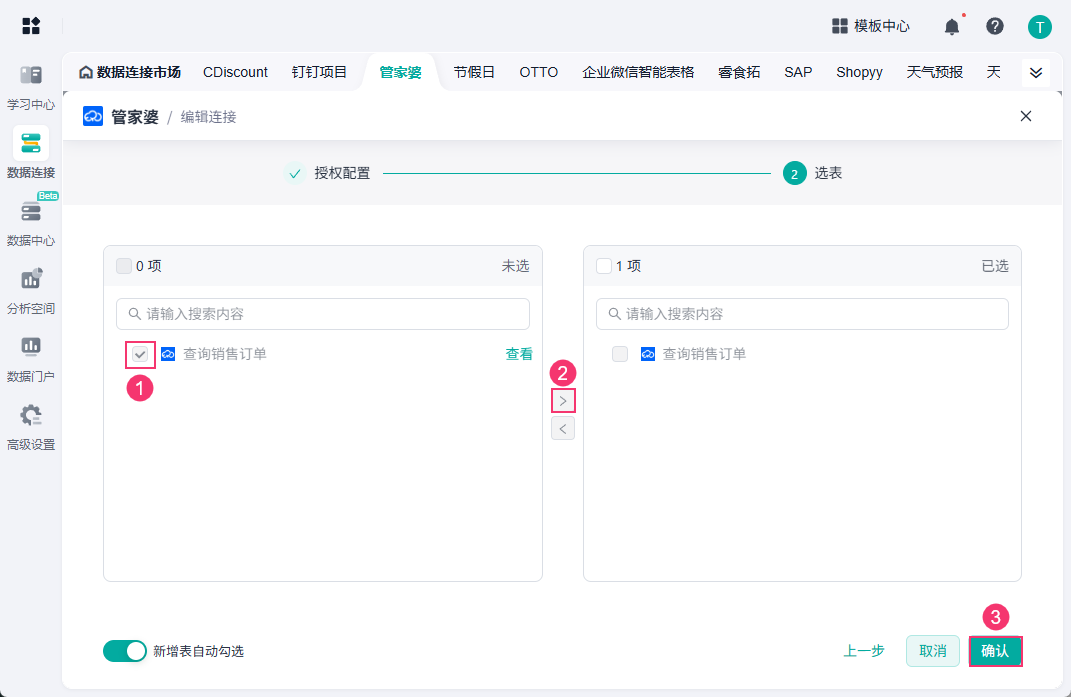Screen dimensions: 1071x697
Task: Move selected table to the right list
Action: tap(563, 401)
